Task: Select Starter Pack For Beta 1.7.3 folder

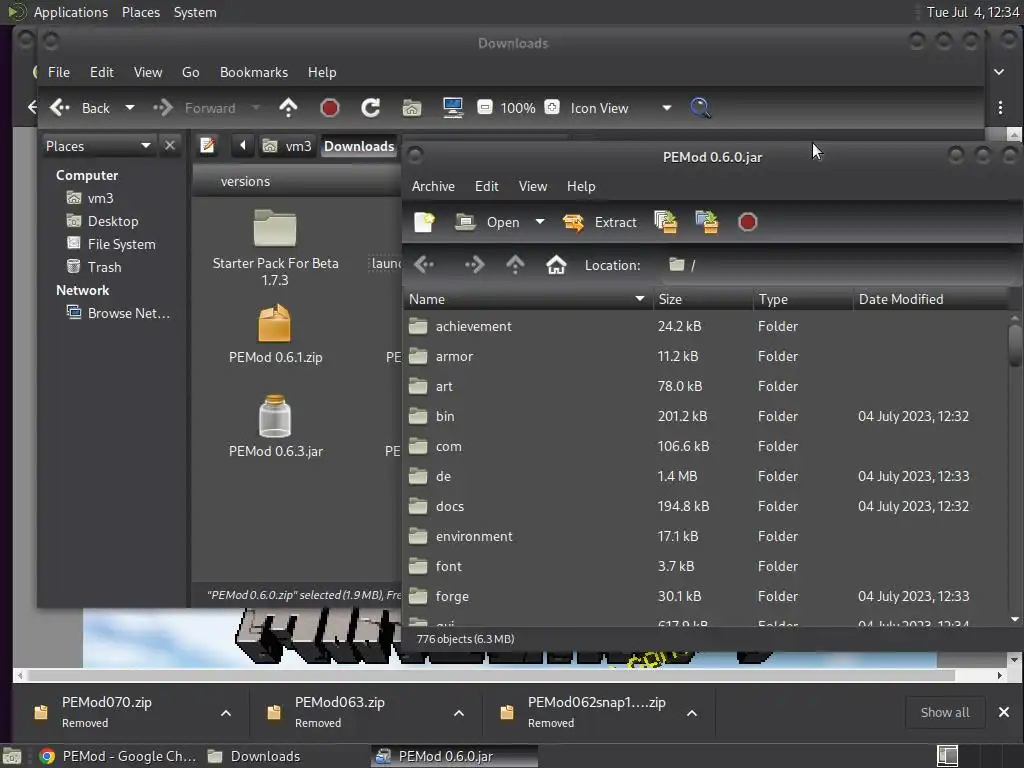Action: pyautogui.click(x=275, y=248)
